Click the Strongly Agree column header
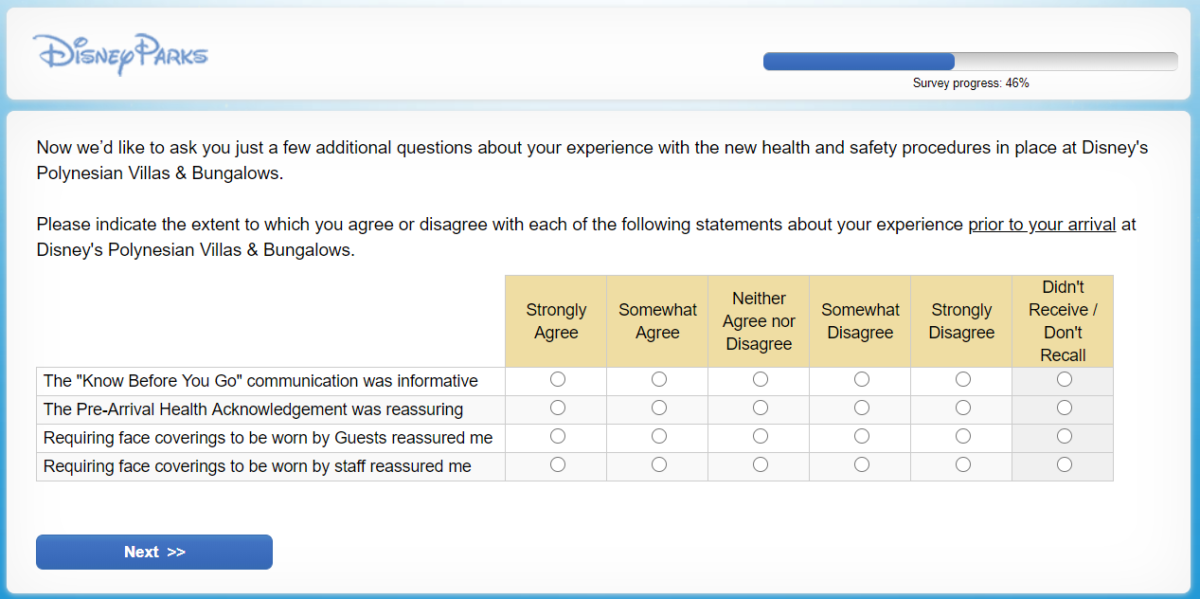1200x599 pixels. 556,321
